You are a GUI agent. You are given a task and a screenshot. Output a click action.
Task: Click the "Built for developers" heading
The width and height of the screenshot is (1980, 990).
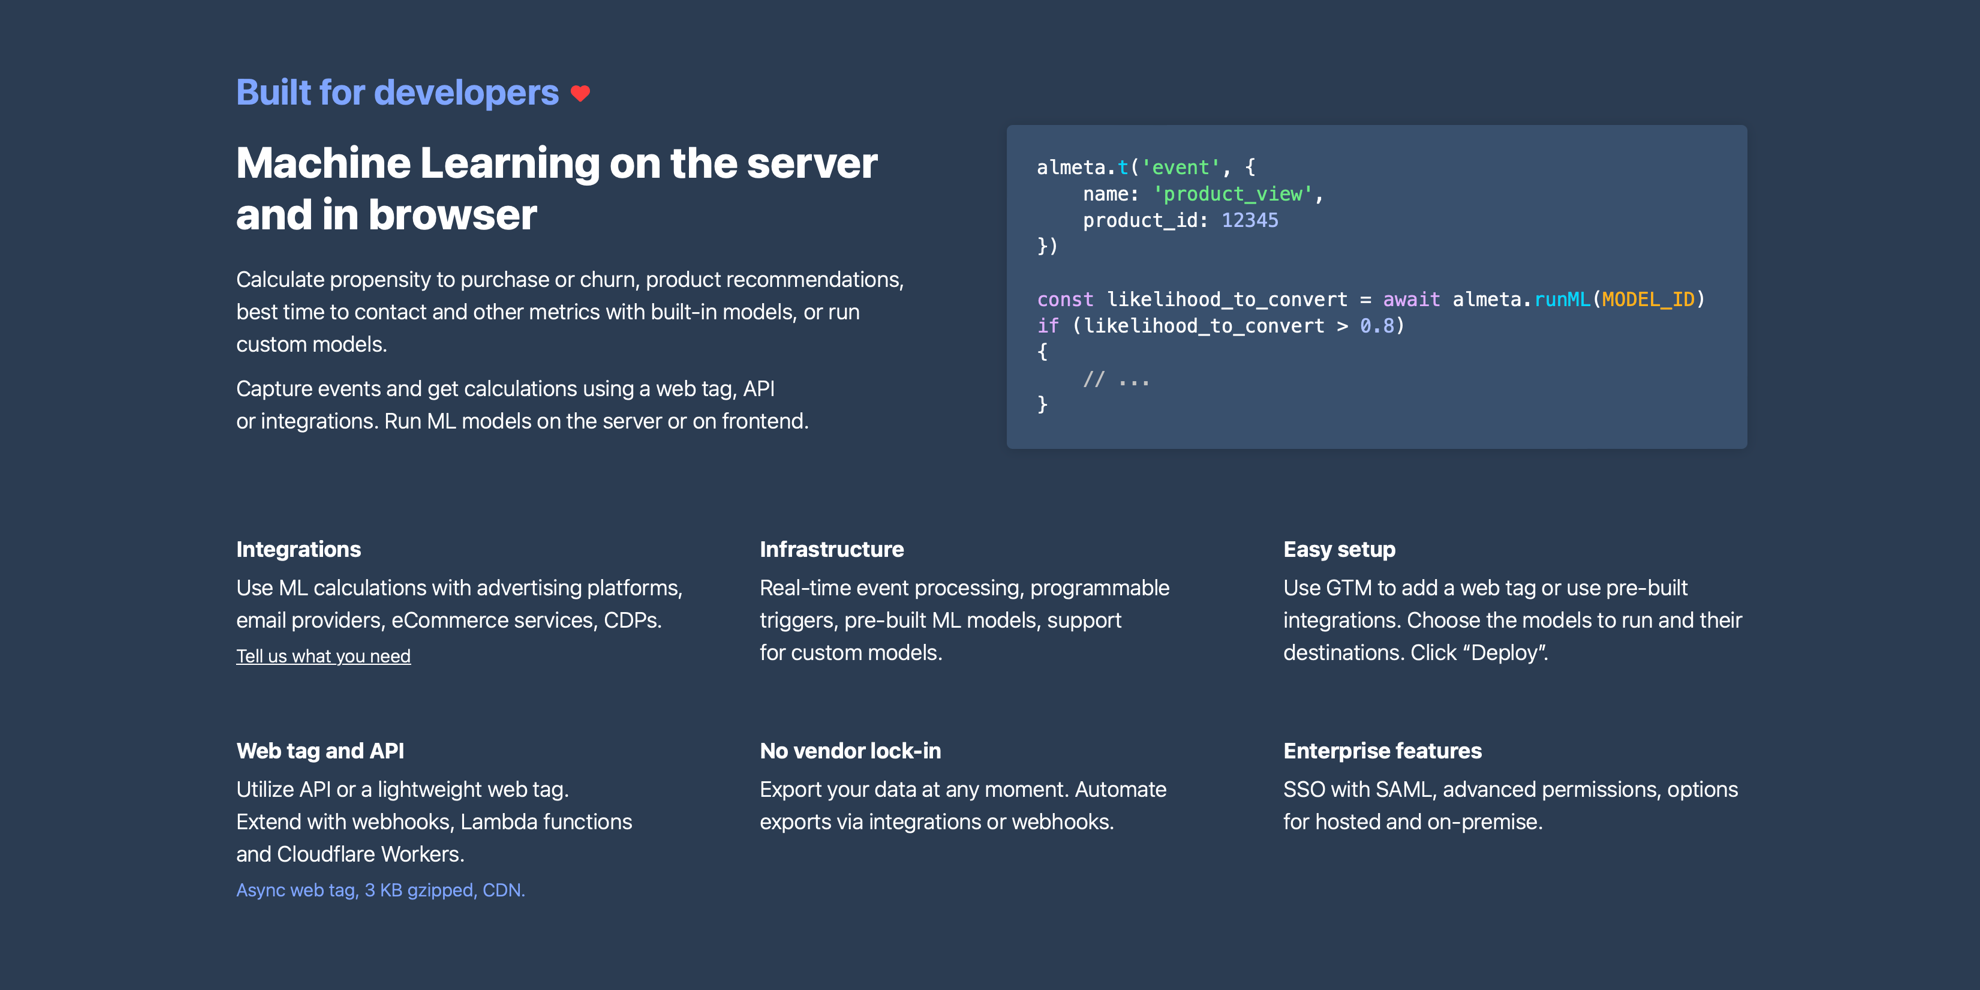397,93
